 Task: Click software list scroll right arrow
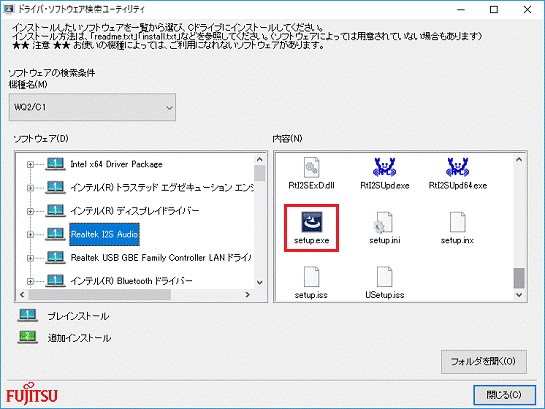pyautogui.click(x=247, y=295)
